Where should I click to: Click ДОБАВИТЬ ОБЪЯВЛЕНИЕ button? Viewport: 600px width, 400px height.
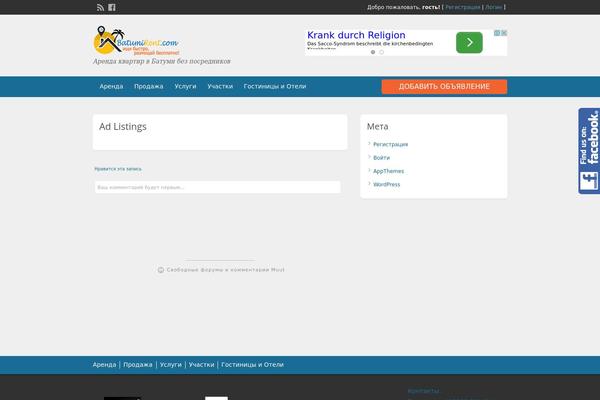tap(444, 87)
